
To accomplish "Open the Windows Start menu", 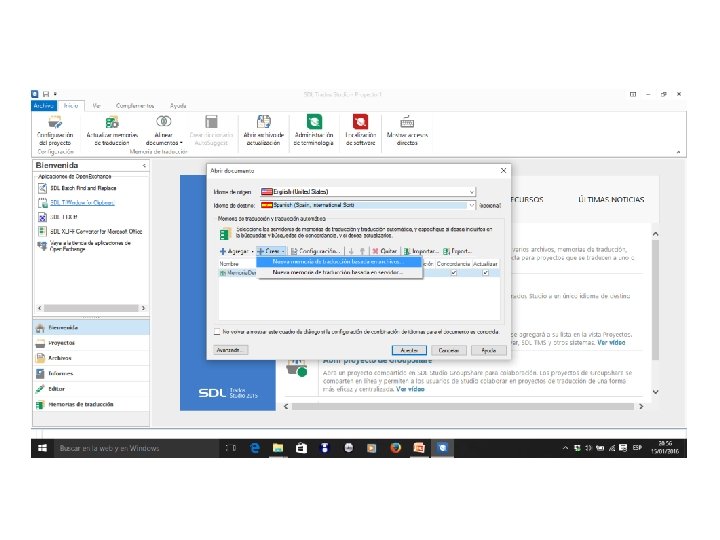I will (x=42, y=448).
